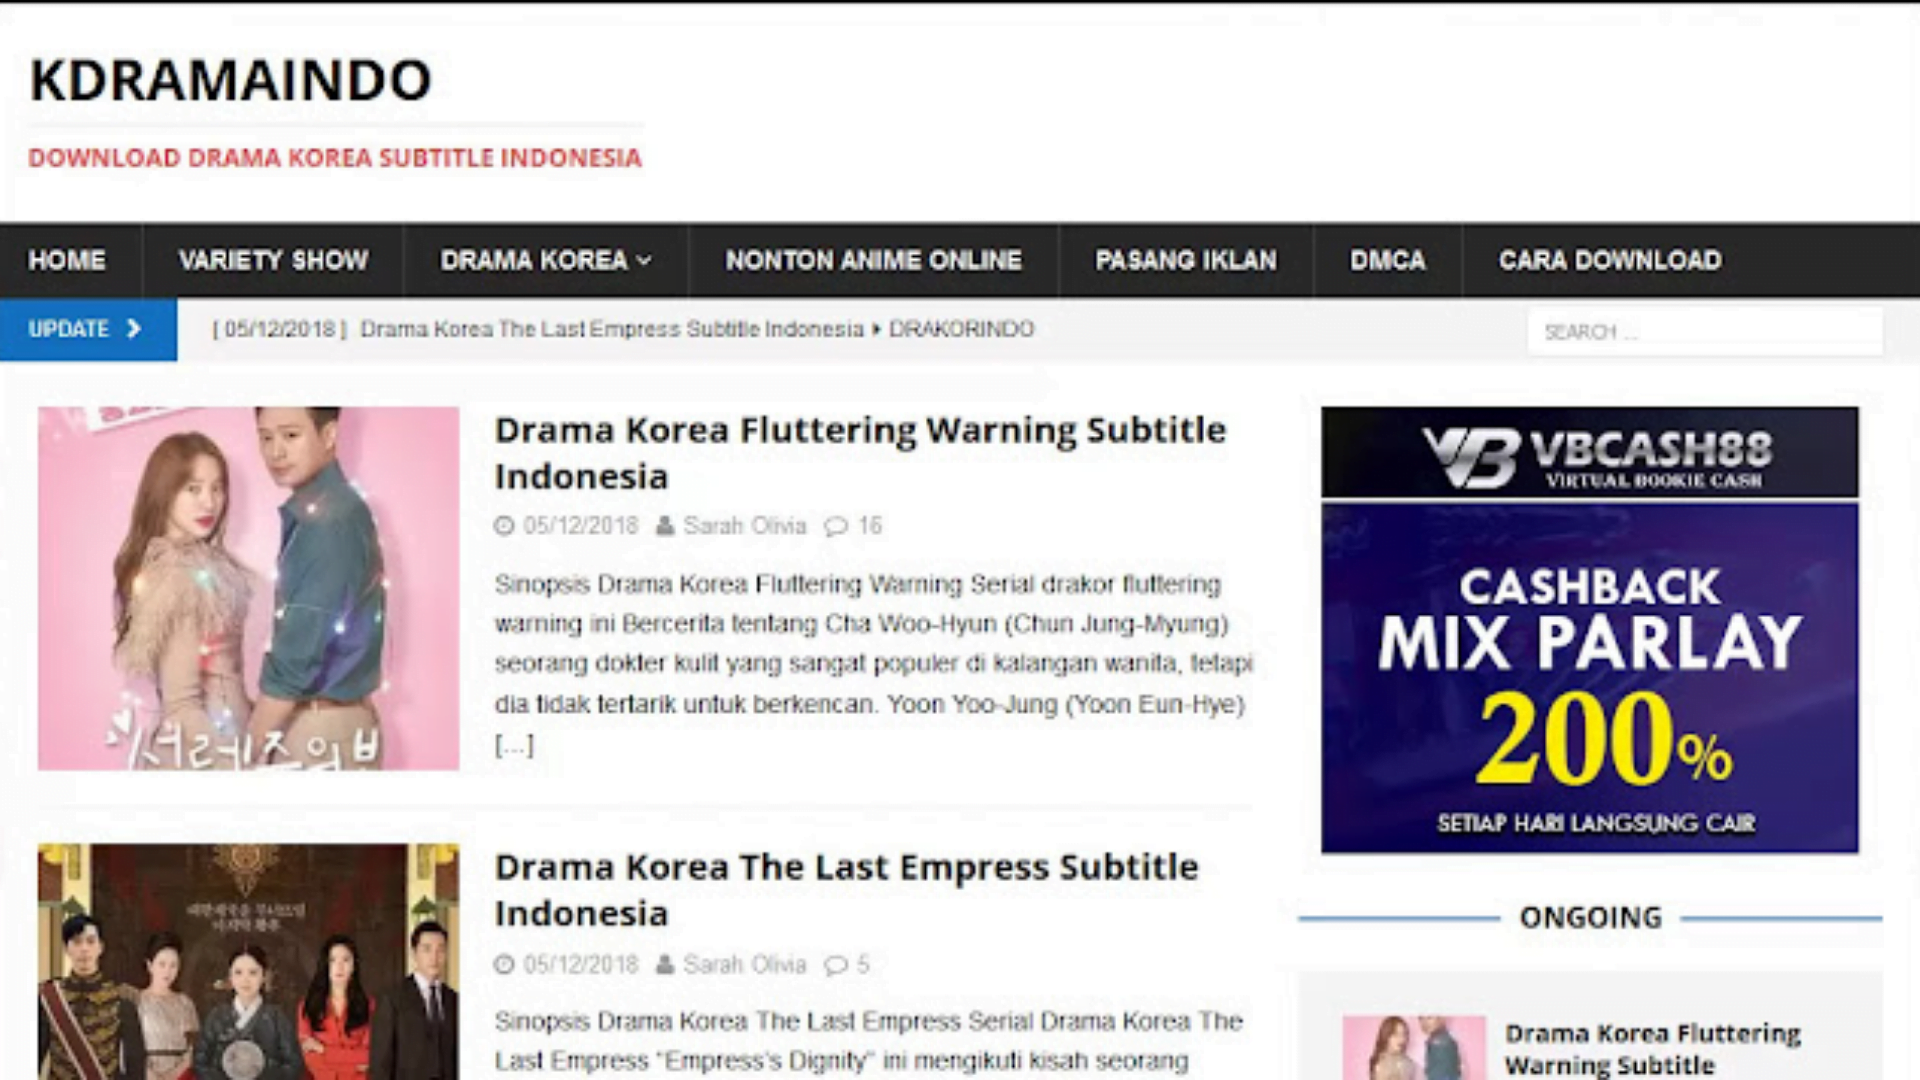Image resolution: width=1920 pixels, height=1080 pixels.
Task: Open the DMCA page
Action: pos(1388,260)
